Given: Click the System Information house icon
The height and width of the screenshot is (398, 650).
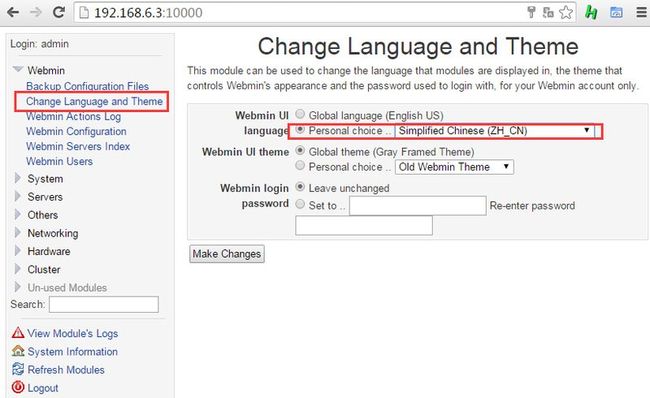Looking at the screenshot, I should click(18, 351).
